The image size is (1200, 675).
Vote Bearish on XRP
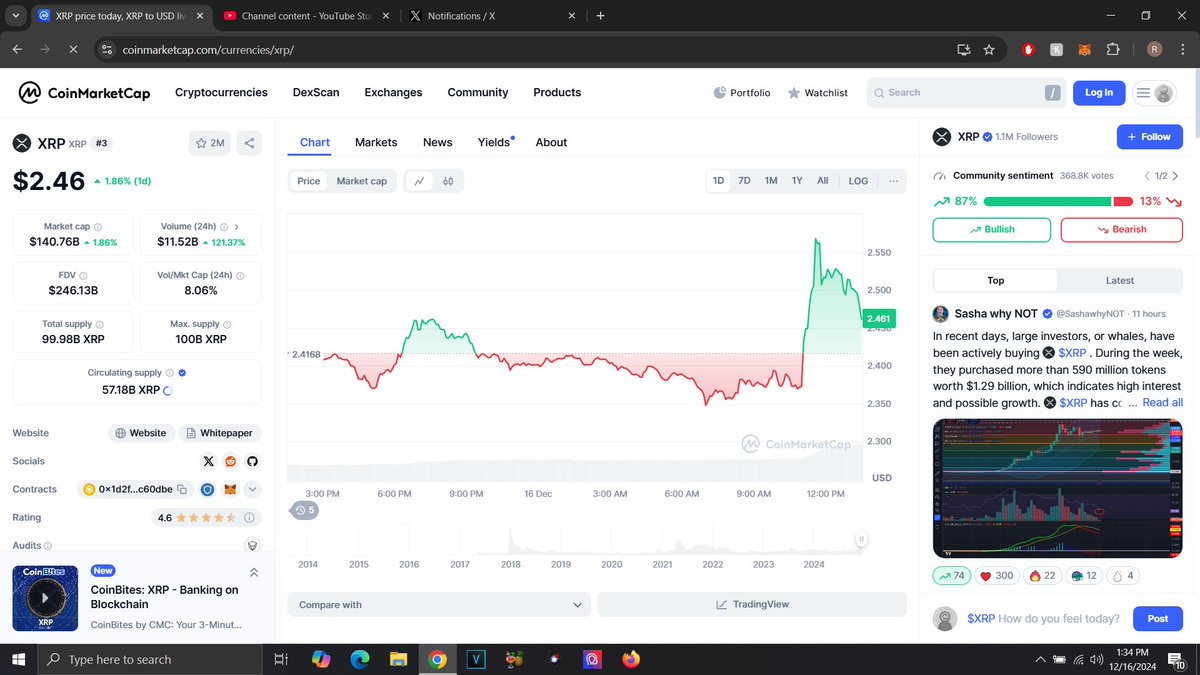coord(1121,229)
